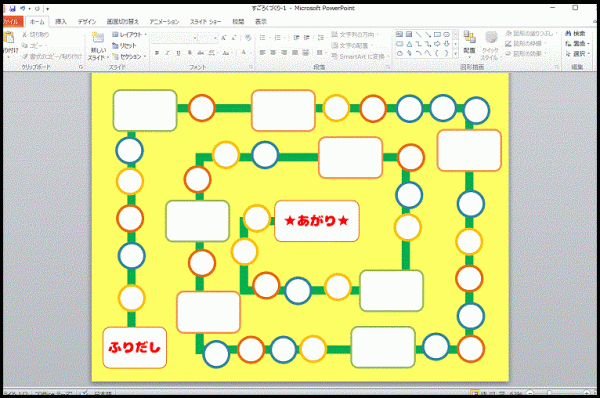Click the Find (検索) binoculars icon
This screenshot has width=600, height=398.
[568, 34]
